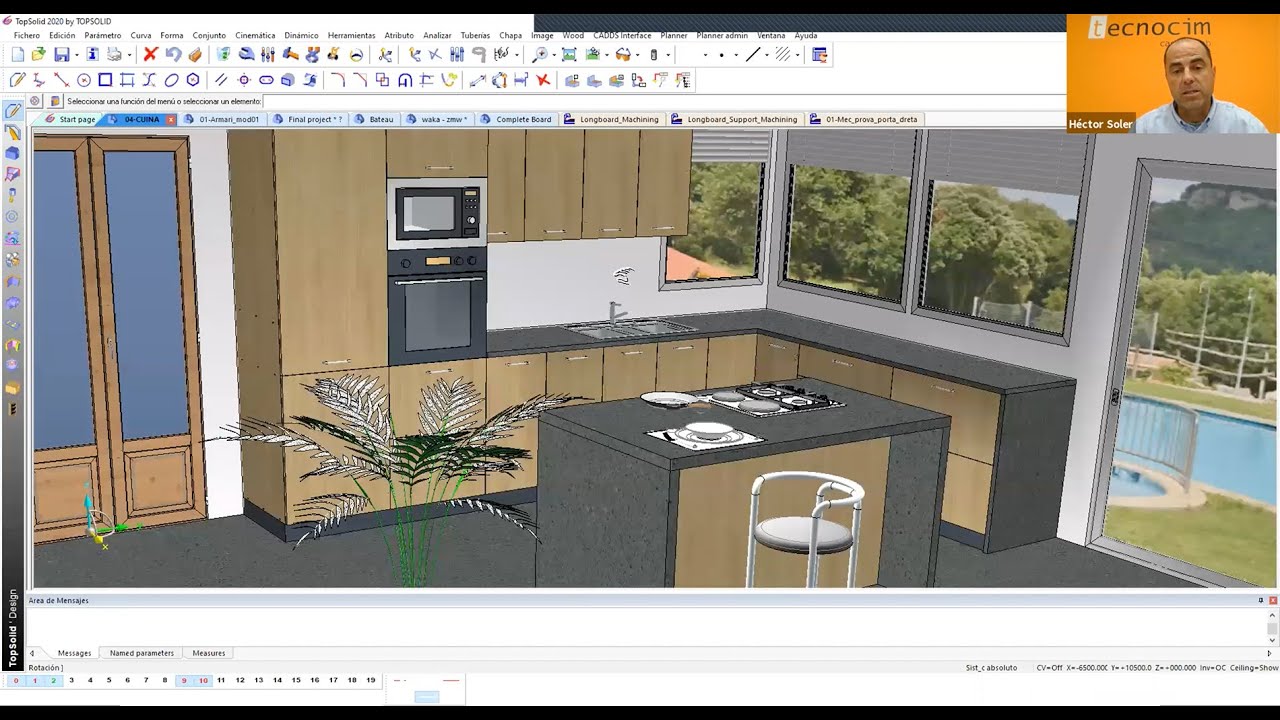Switch to the Complete Board document tab
This screenshot has height=720, width=1280.
(516, 119)
